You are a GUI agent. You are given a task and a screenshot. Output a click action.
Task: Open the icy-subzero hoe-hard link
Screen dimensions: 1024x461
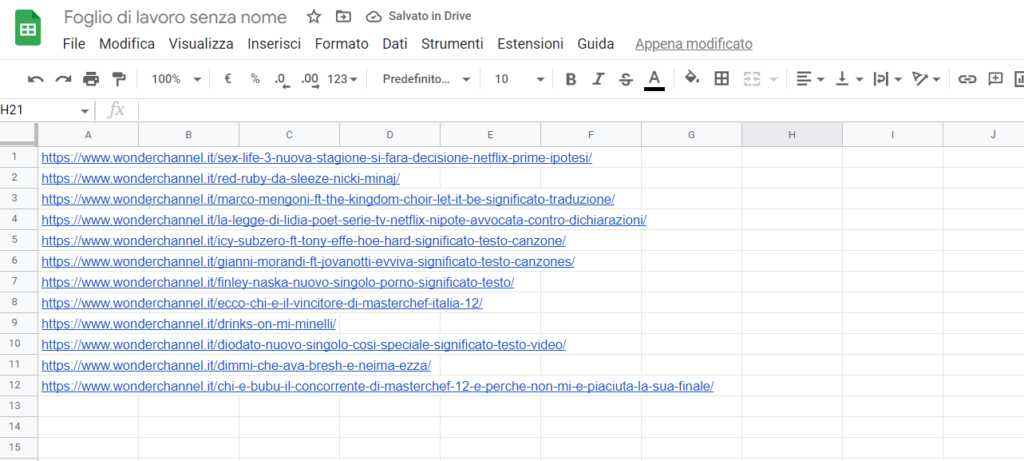304,240
